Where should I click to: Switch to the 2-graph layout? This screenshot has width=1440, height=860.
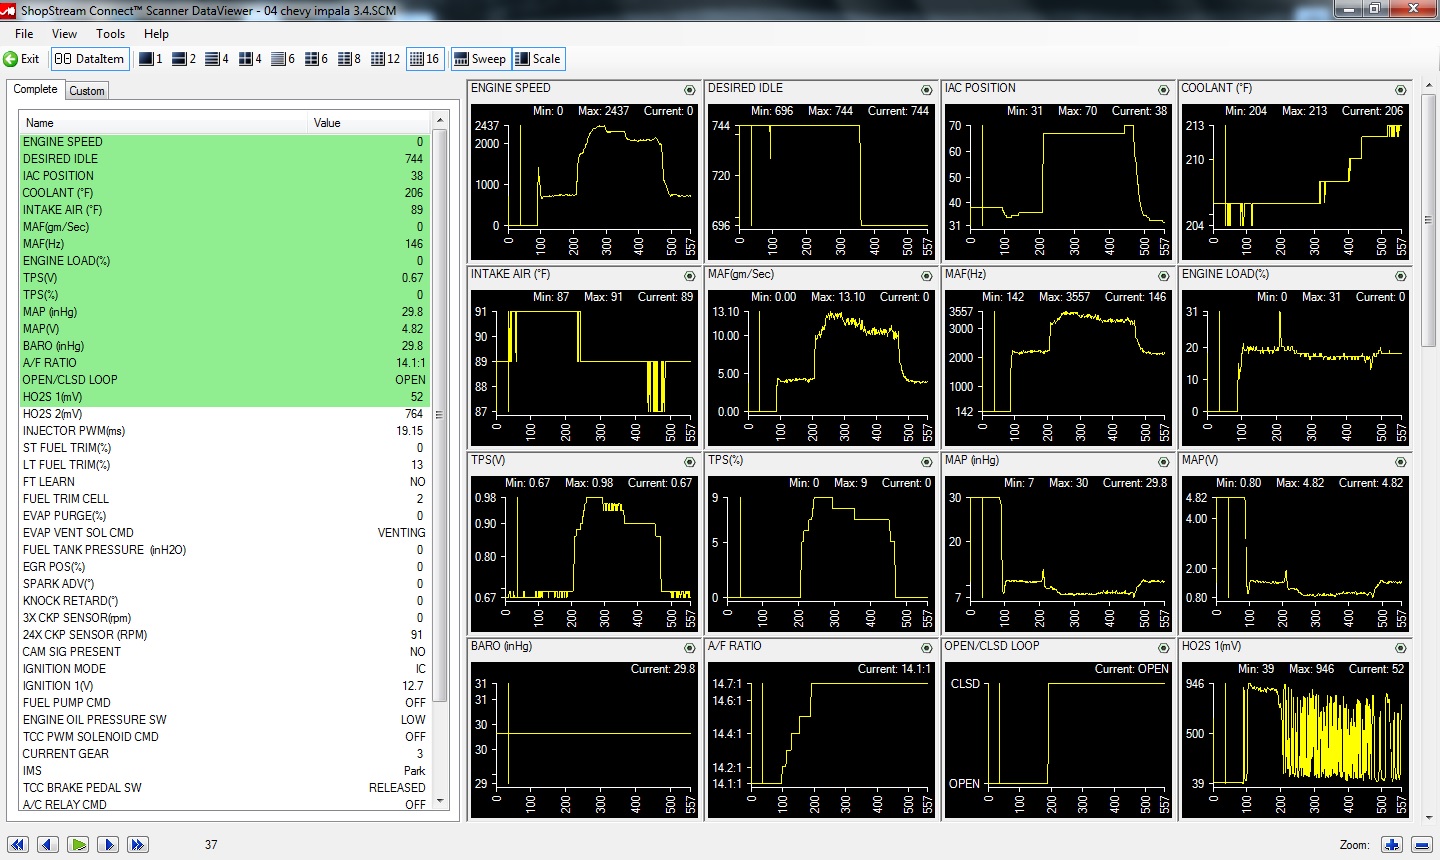(184, 59)
